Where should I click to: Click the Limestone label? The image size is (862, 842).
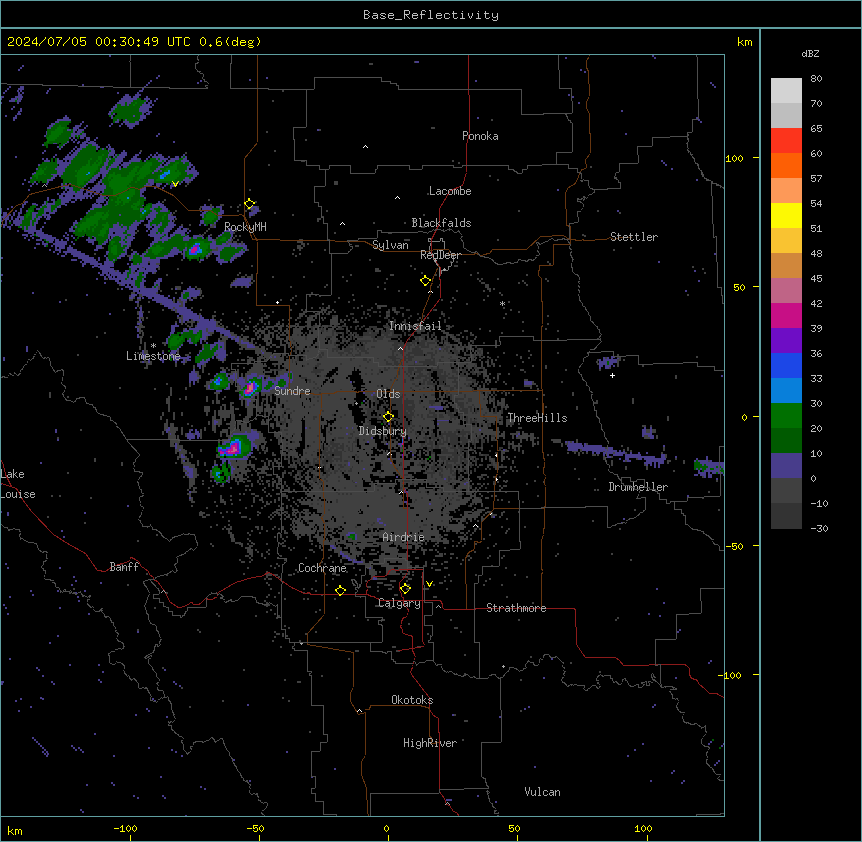pos(153,356)
